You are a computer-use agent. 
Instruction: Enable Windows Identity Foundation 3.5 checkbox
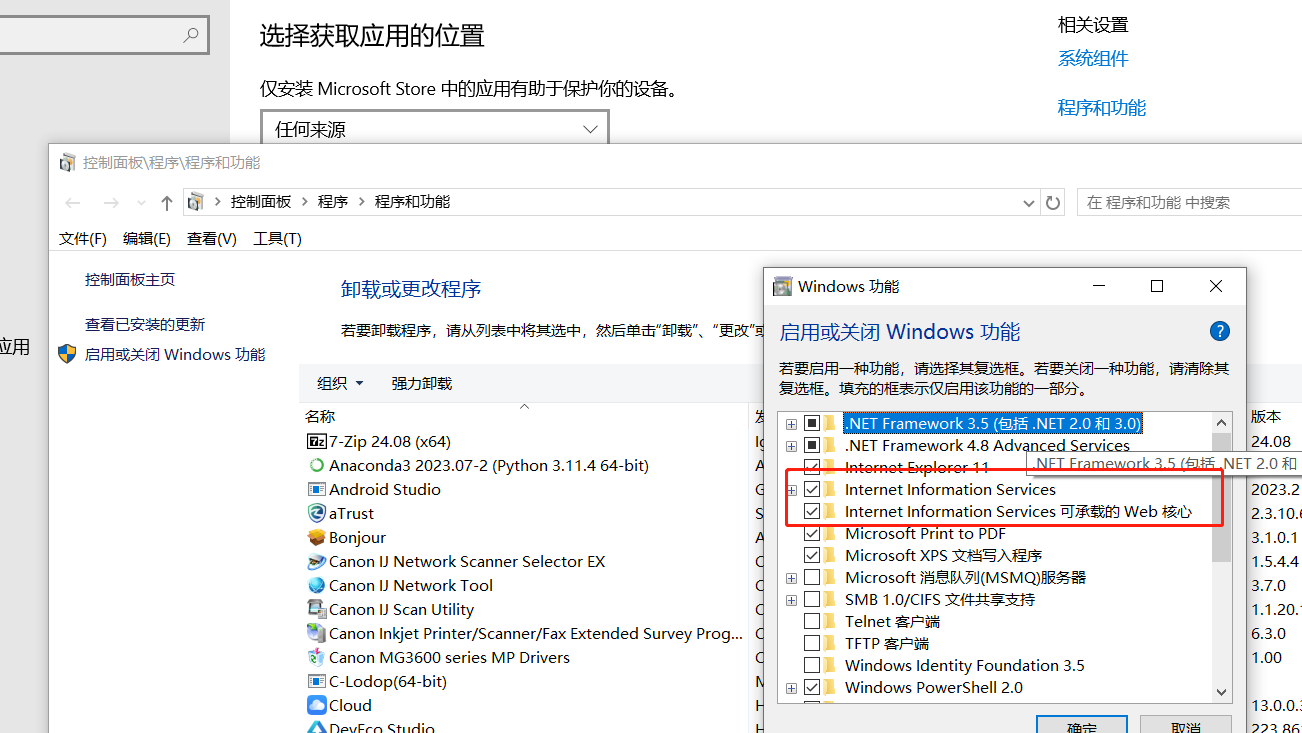tap(812, 665)
